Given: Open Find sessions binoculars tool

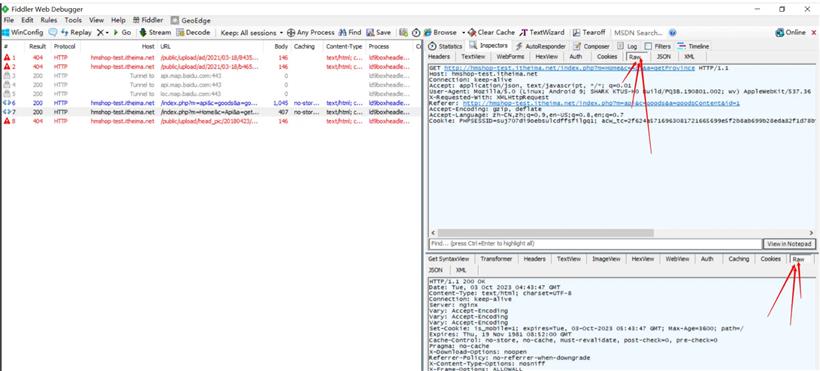Looking at the screenshot, I should point(349,32).
